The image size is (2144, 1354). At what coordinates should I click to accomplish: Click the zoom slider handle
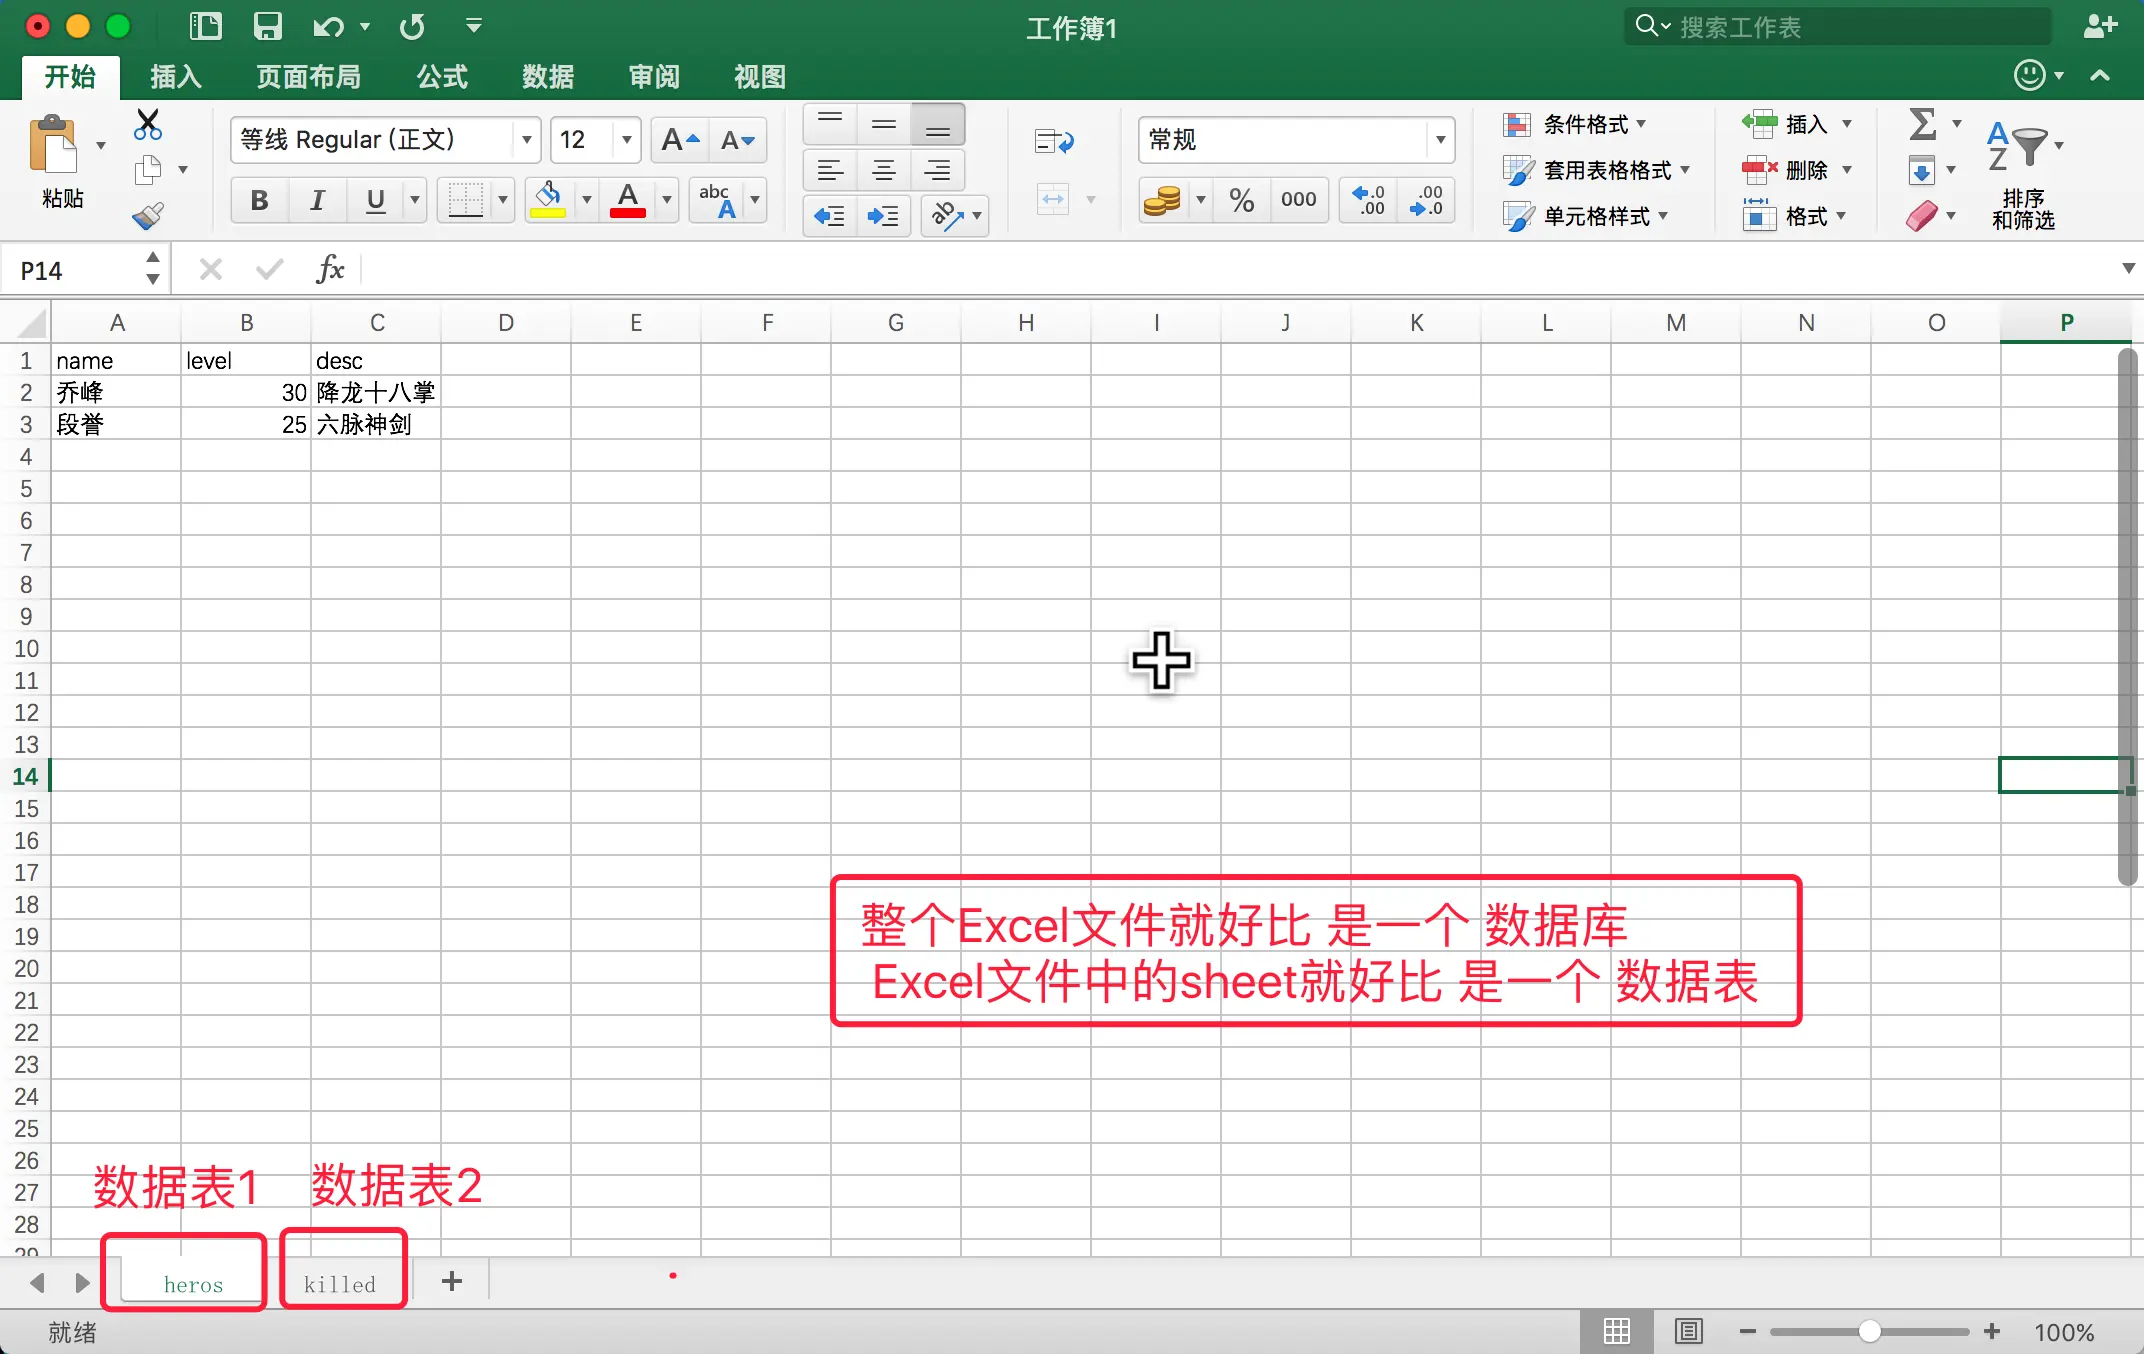tap(1869, 1331)
